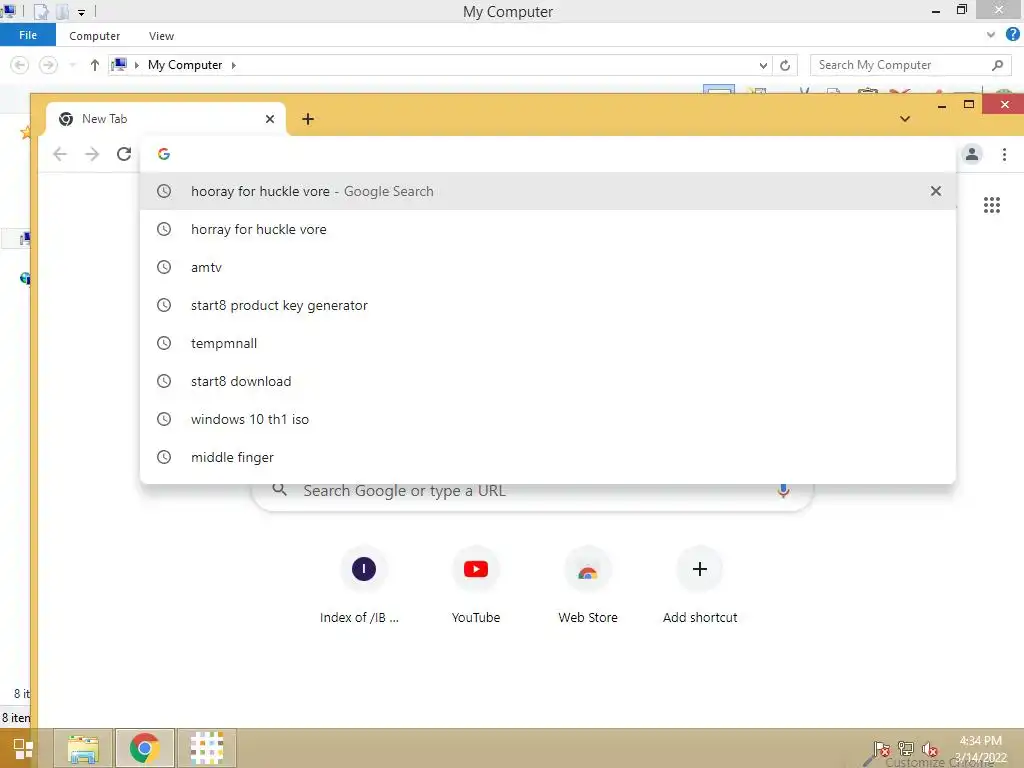This screenshot has width=1024, height=768.
Task: Click the Search My Computer field
Action: [x=909, y=65]
